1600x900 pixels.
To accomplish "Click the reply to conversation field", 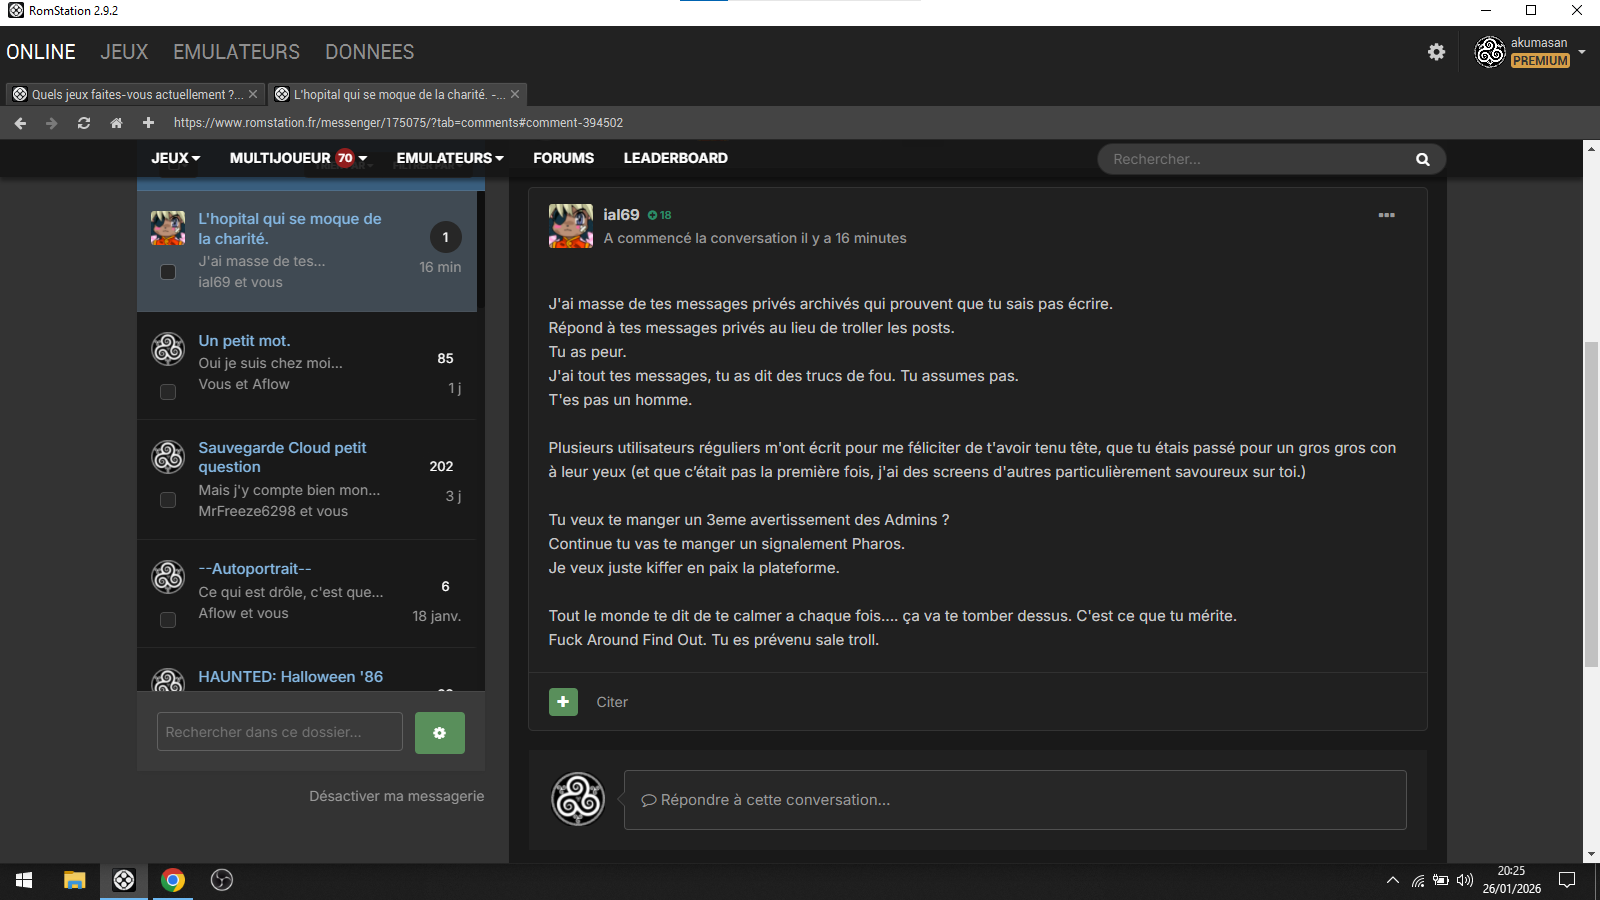I will [x=1014, y=800].
